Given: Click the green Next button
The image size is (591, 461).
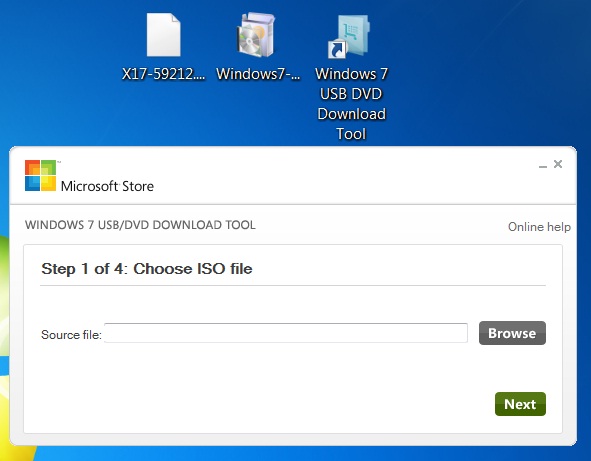Looking at the screenshot, I should pyautogui.click(x=520, y=404).
